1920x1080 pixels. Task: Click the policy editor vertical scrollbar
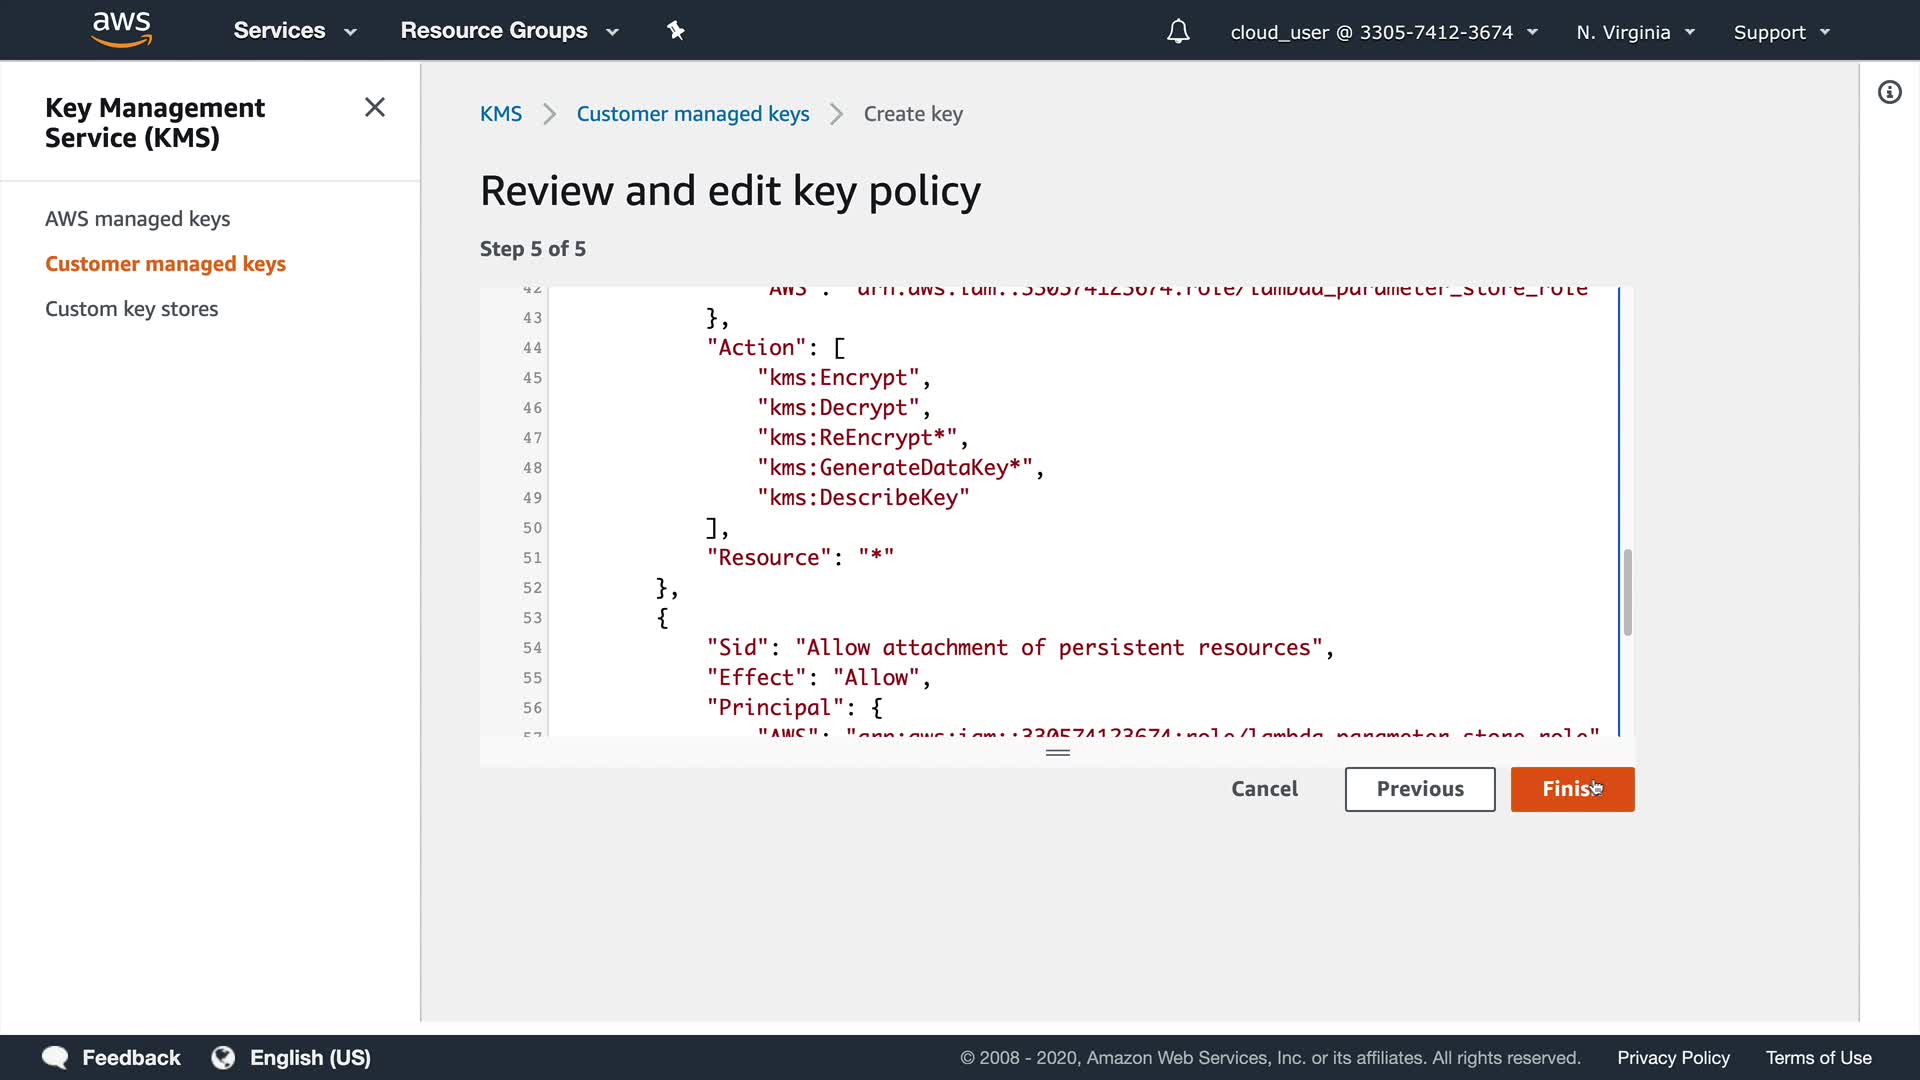[1627, 591]
